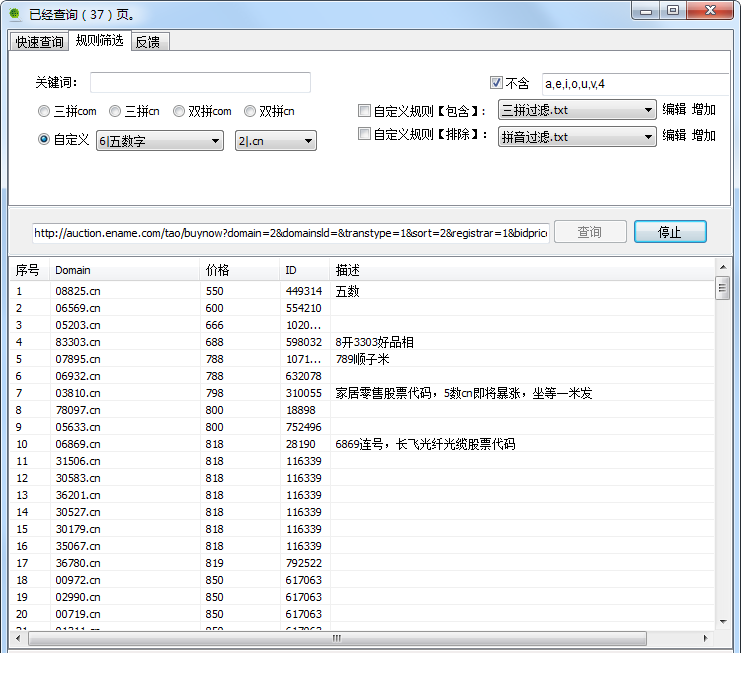Click the 查询 button
Viewport: 741px width, 676px height.
[x=590, y=232]
